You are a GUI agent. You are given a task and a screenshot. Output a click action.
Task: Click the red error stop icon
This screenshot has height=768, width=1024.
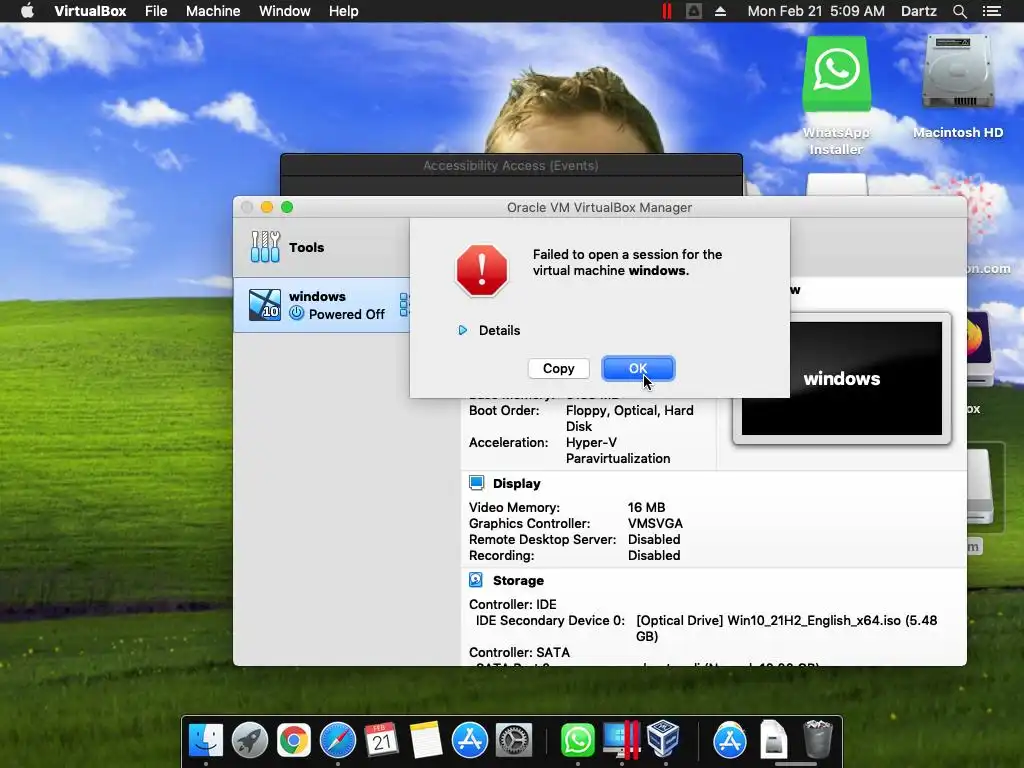[x=482, y=270]
